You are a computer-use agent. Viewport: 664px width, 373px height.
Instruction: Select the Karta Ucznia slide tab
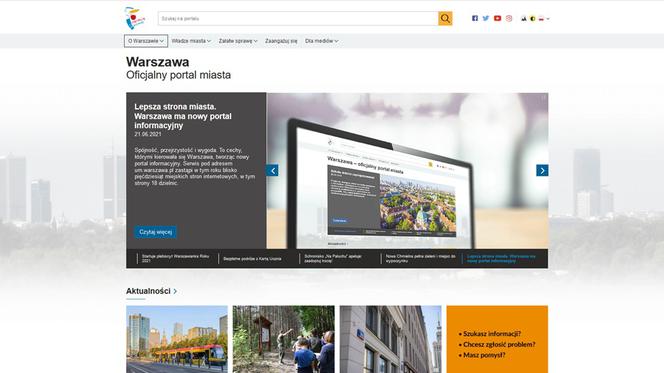click(252, 259)
